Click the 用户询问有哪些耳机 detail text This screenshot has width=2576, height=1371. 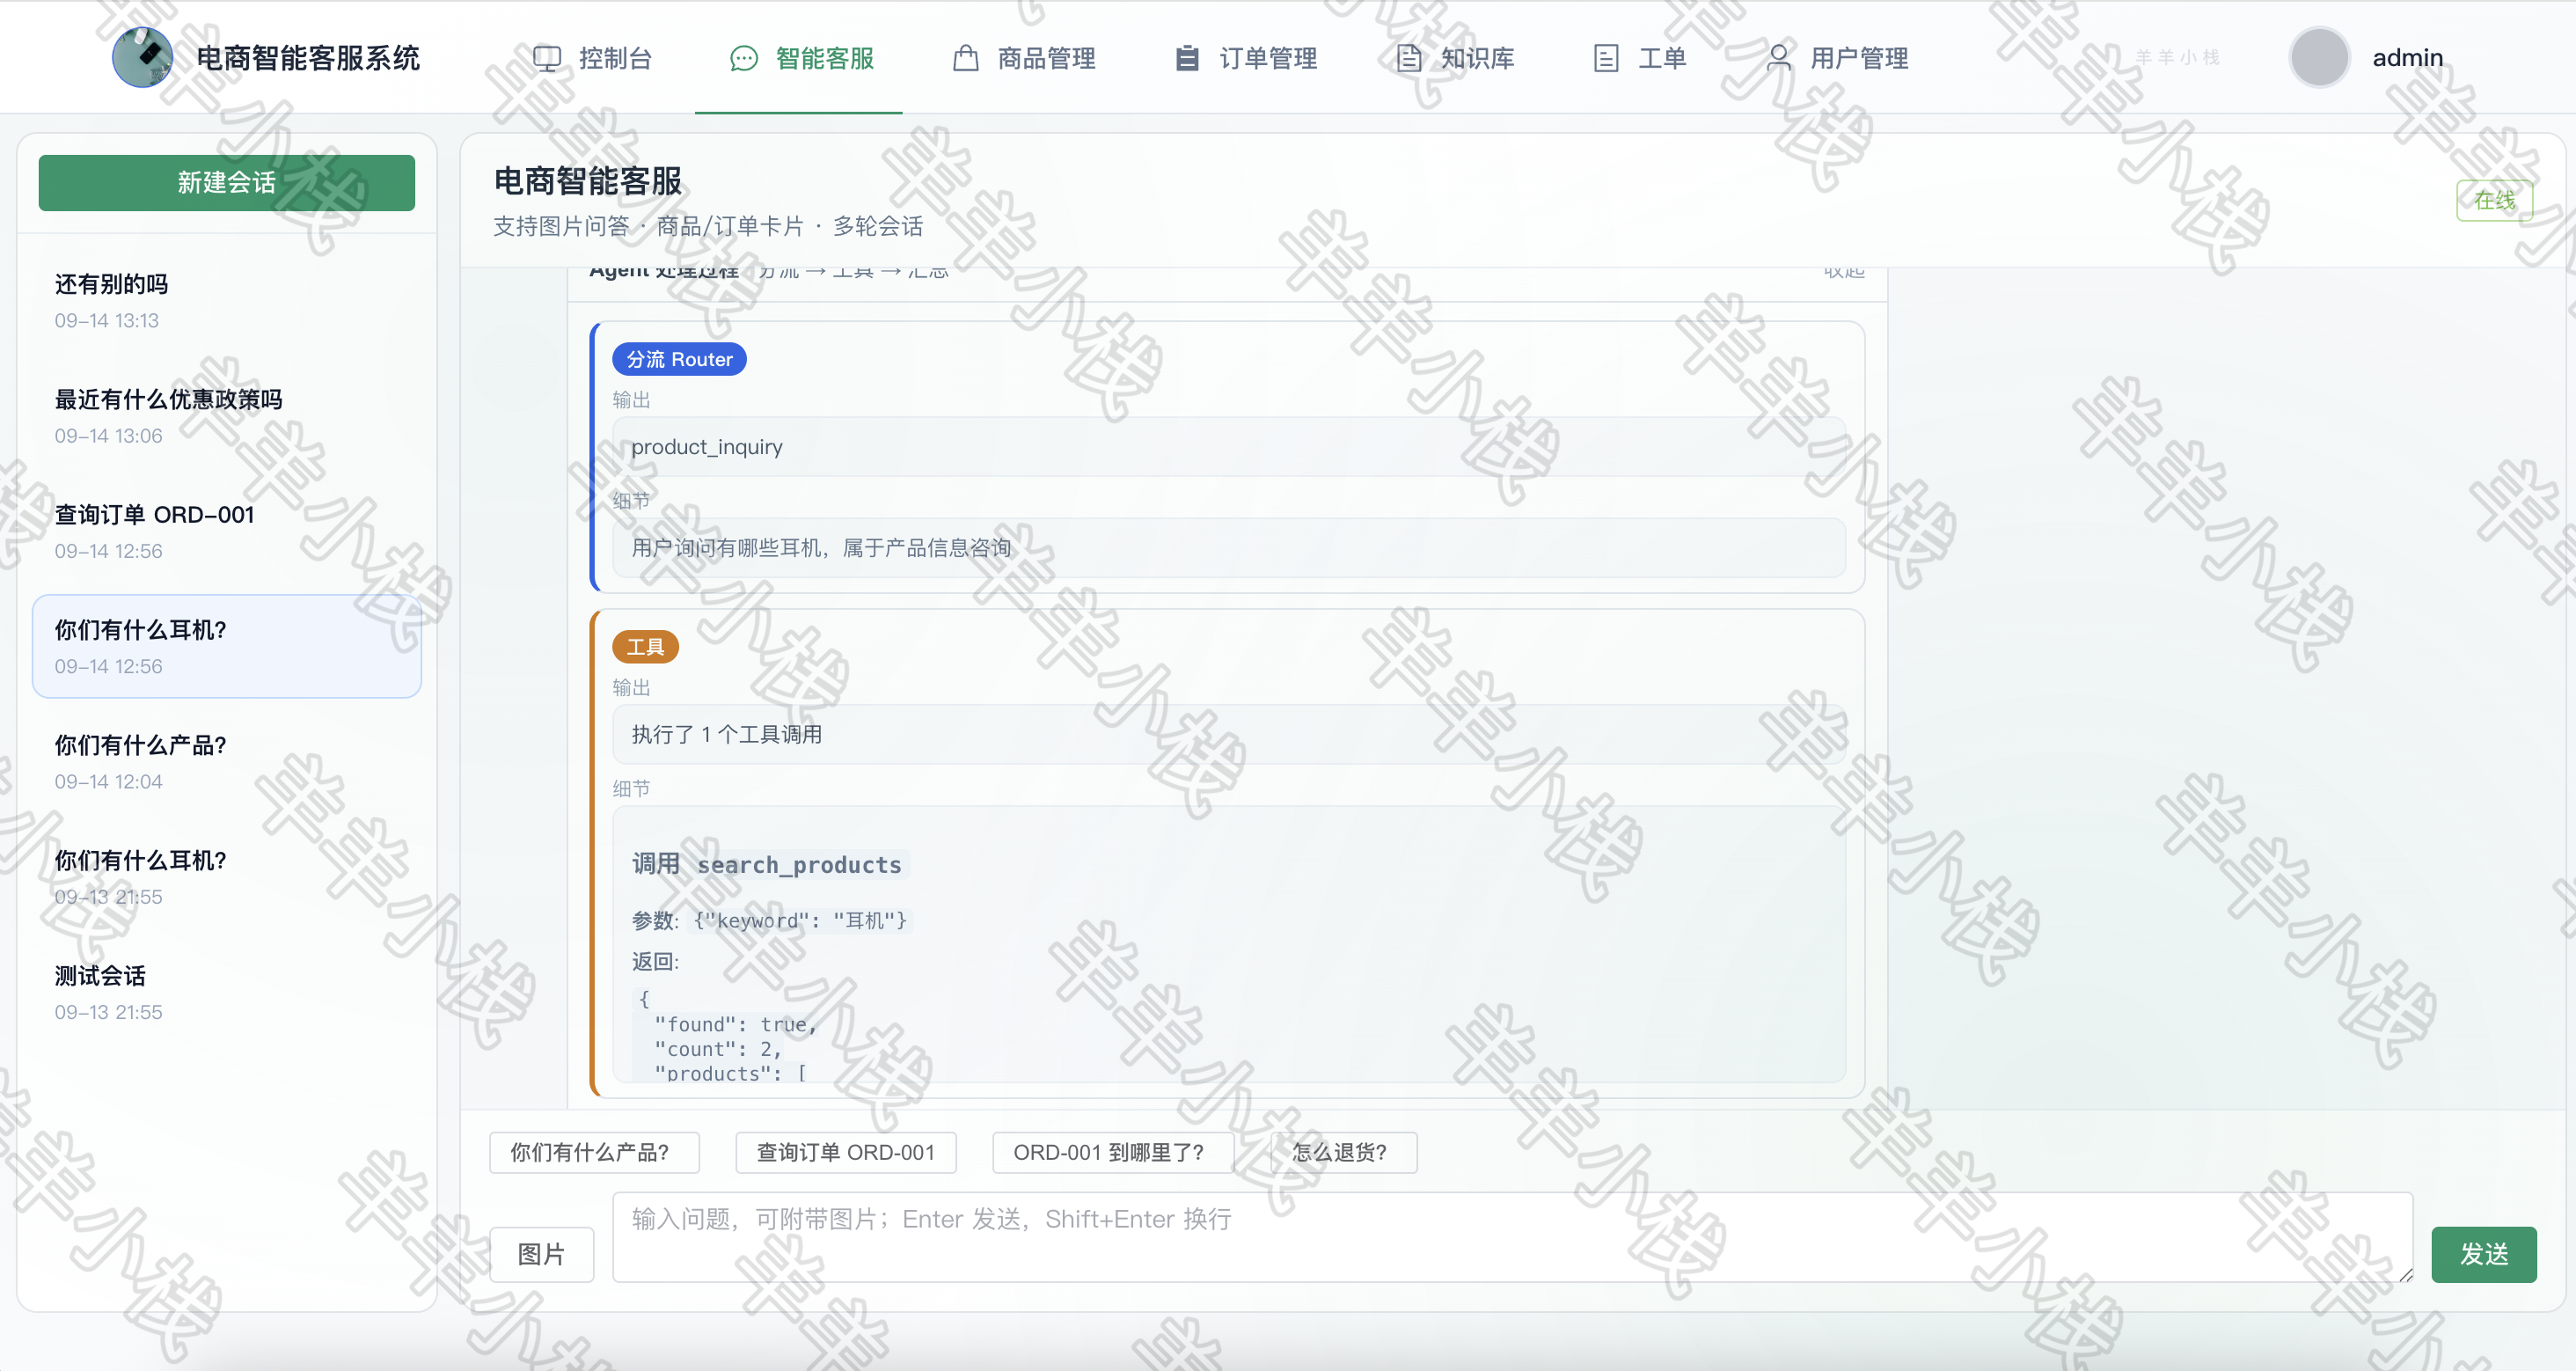821,548
